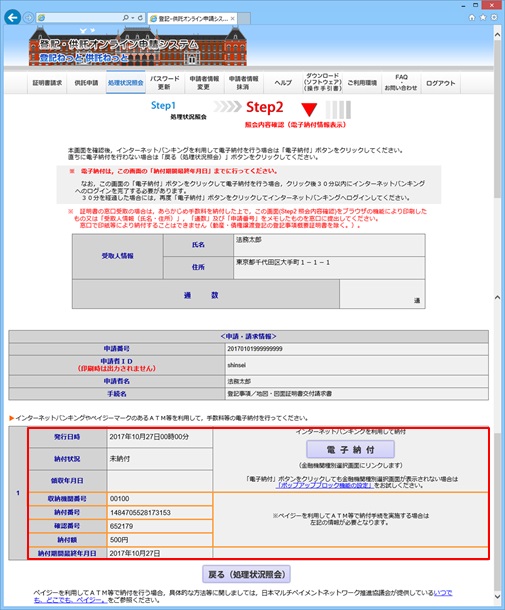Image resolution: width=505 pixels, height=610 pixels.
Task: Open the 証明書請求 menu item
Action: pyautogui.click(x=47, y=83)
